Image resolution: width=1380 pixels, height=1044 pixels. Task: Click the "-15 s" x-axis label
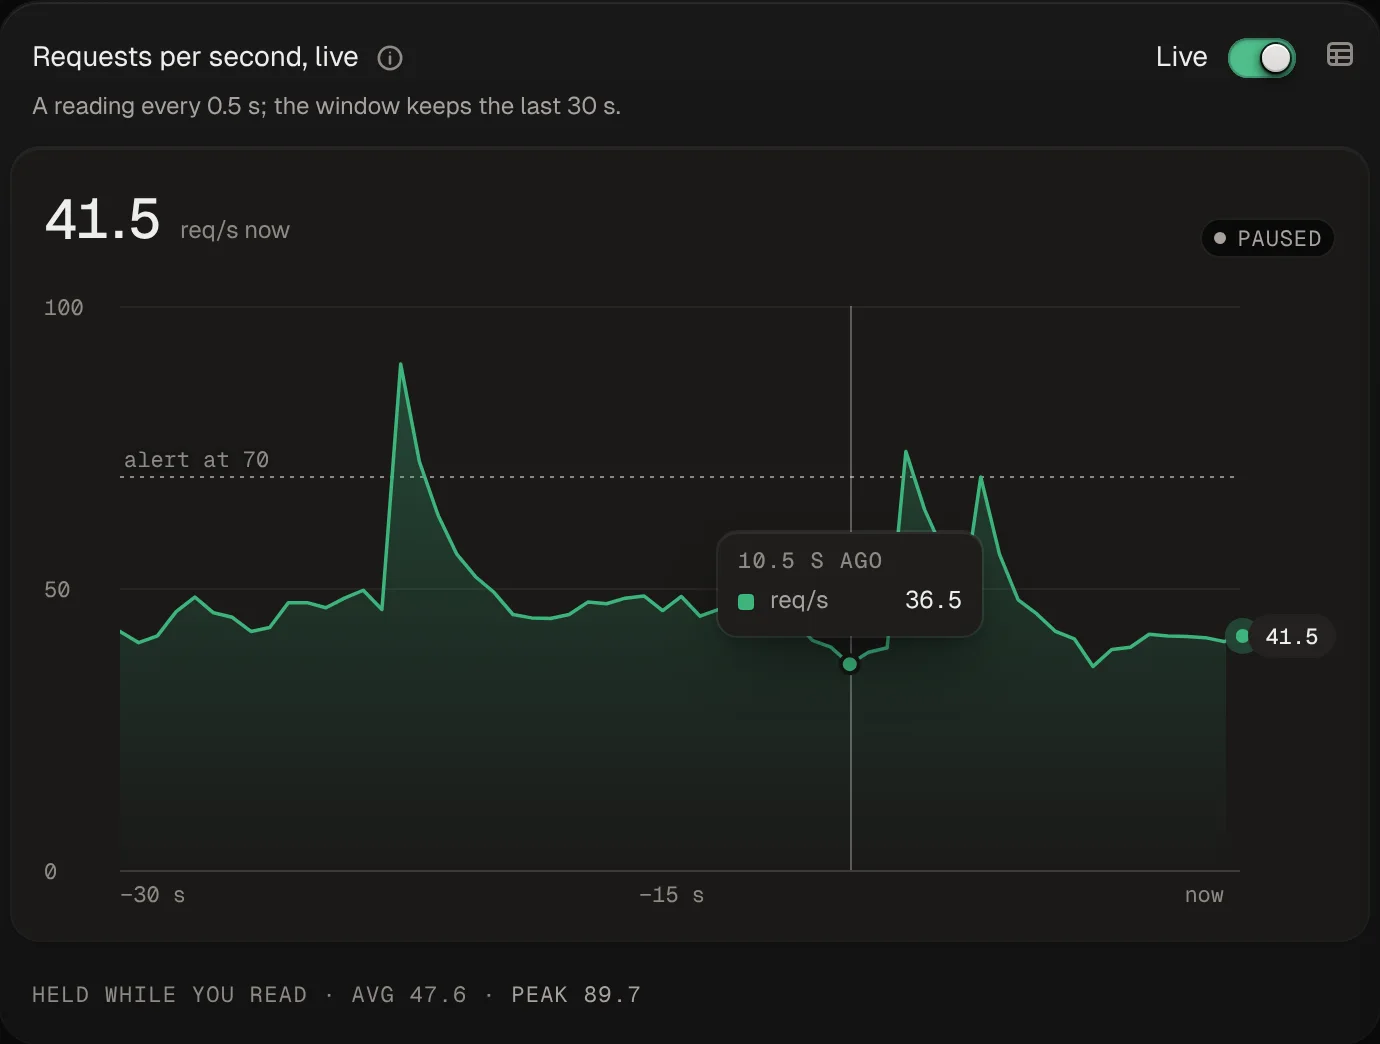point(671,895)
